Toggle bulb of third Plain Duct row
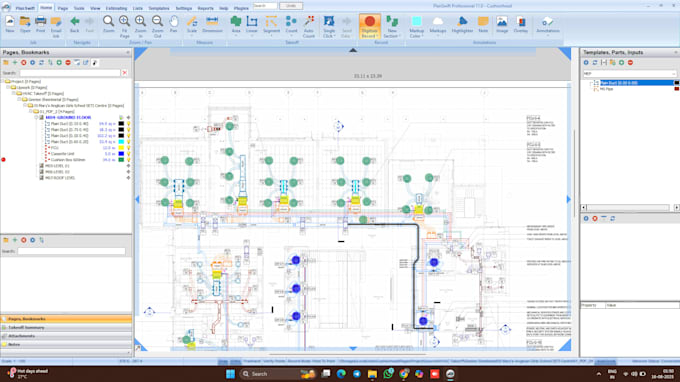This screenshot has width=680, height=382. point(128,136)
